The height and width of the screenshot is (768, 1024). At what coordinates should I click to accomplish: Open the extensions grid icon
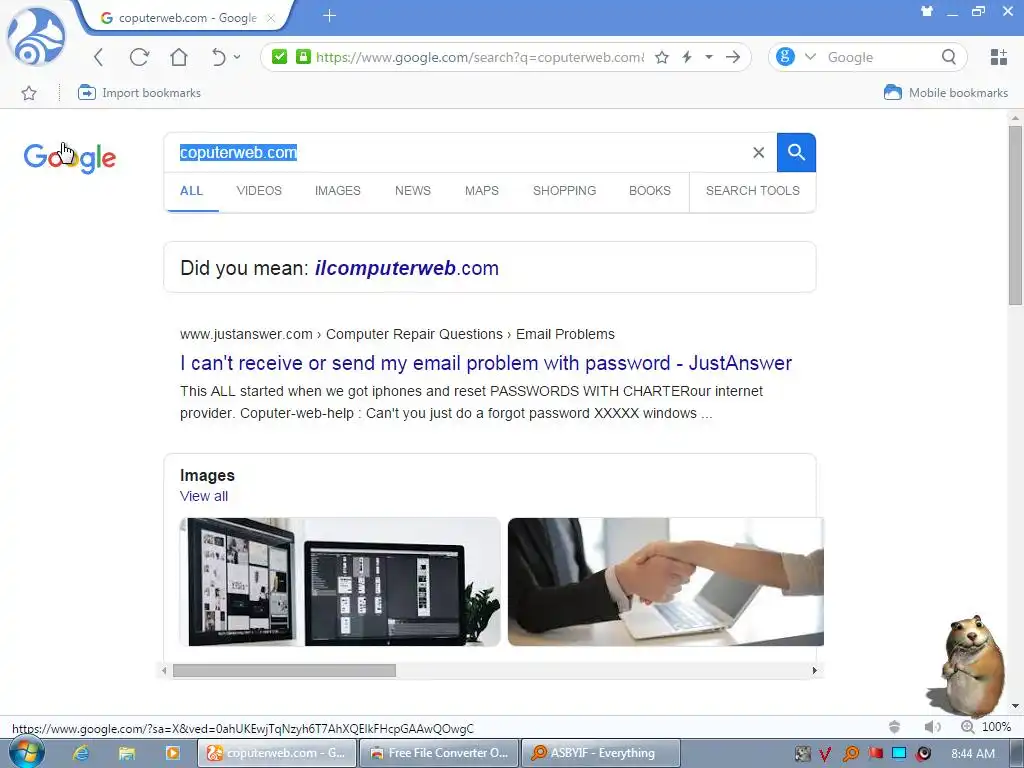(x=999, y=57)
